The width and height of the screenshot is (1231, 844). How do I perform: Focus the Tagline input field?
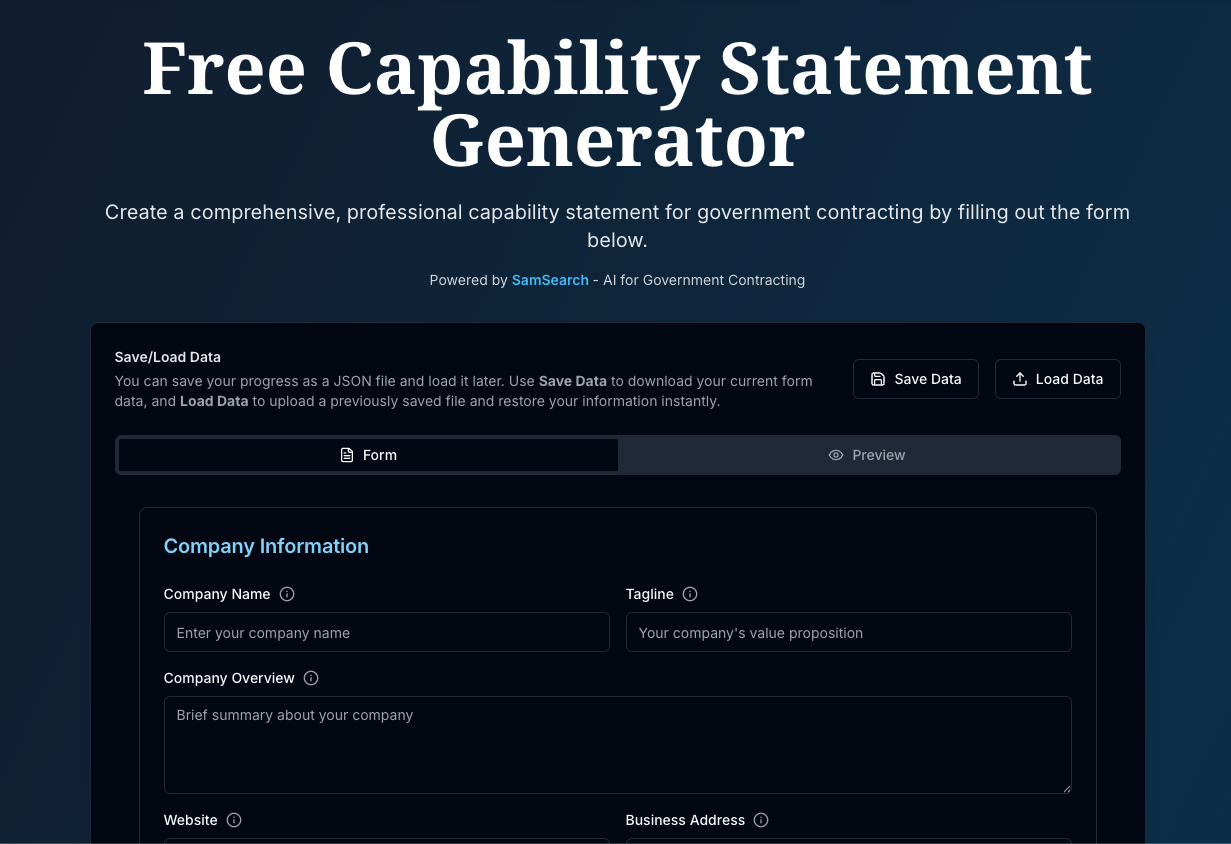click(x=849, y=632)
